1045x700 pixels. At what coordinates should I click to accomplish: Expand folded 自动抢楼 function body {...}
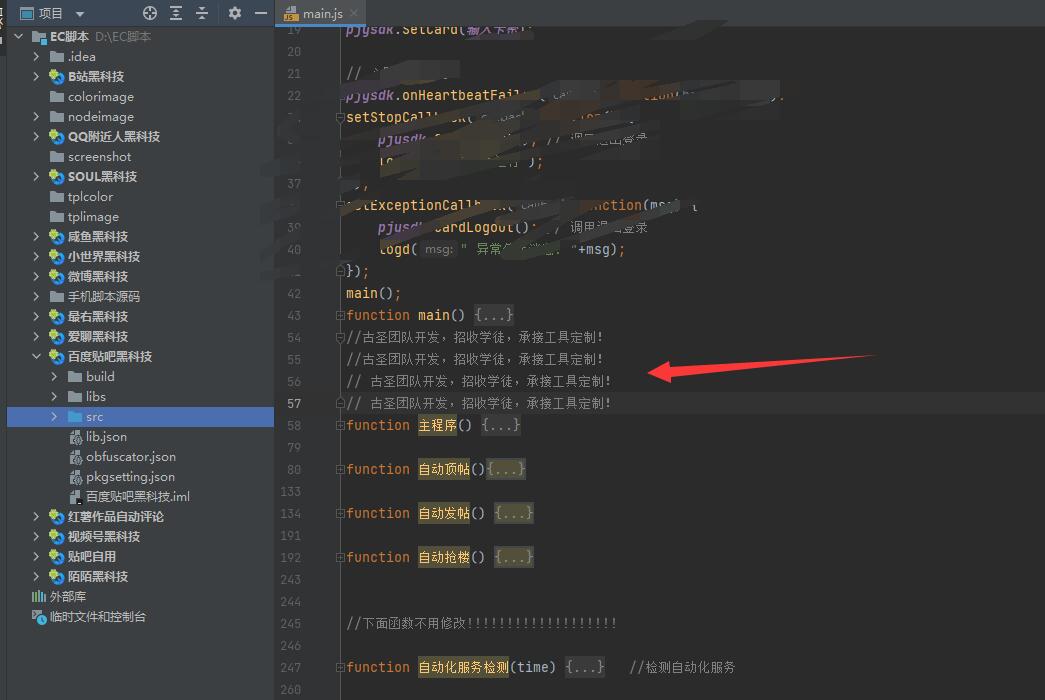[514, 557]
